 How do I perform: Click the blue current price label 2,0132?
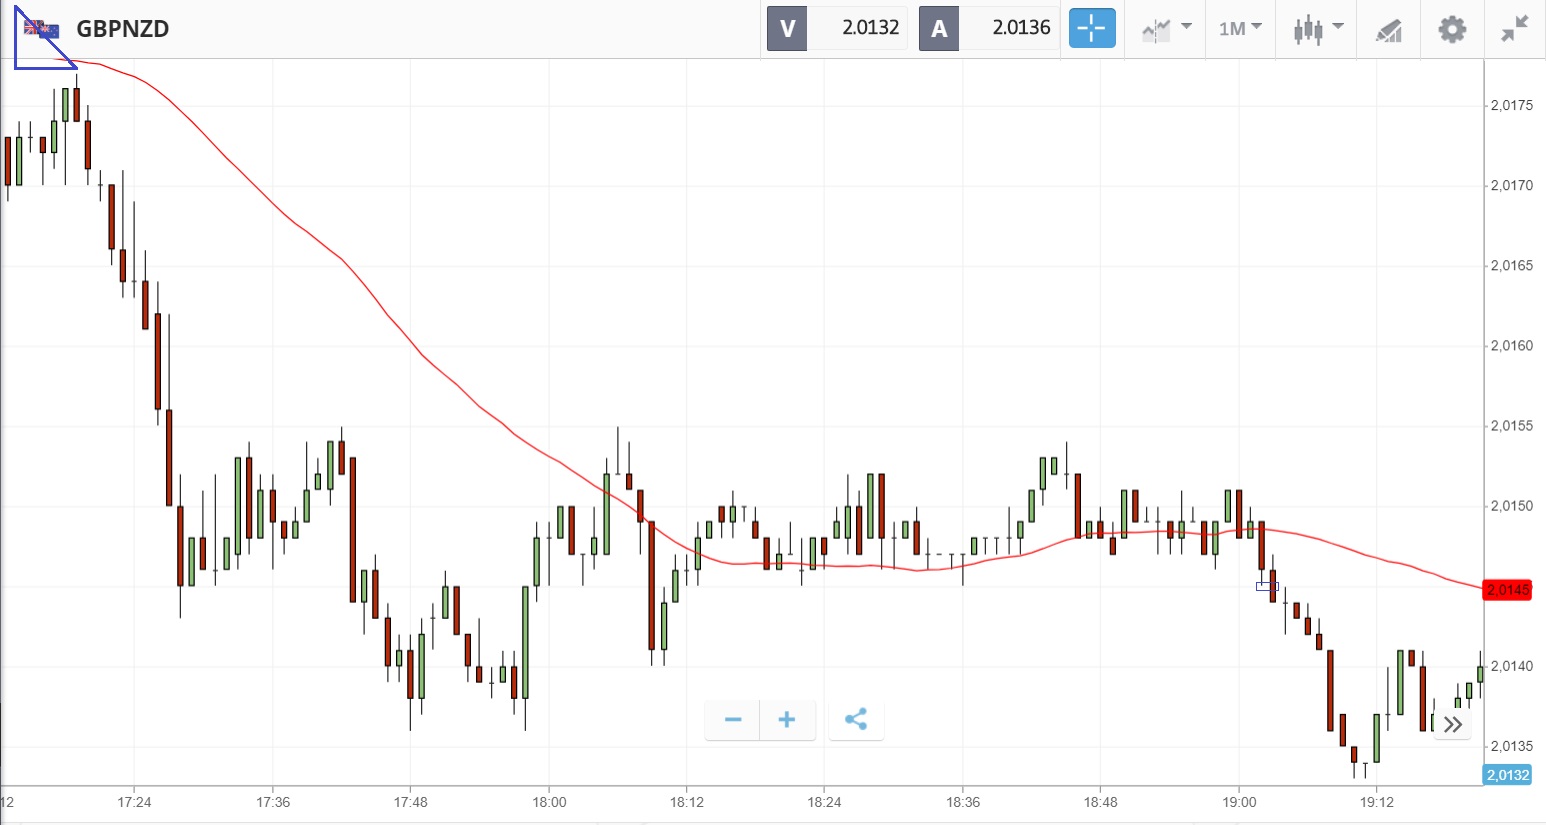1507,775
